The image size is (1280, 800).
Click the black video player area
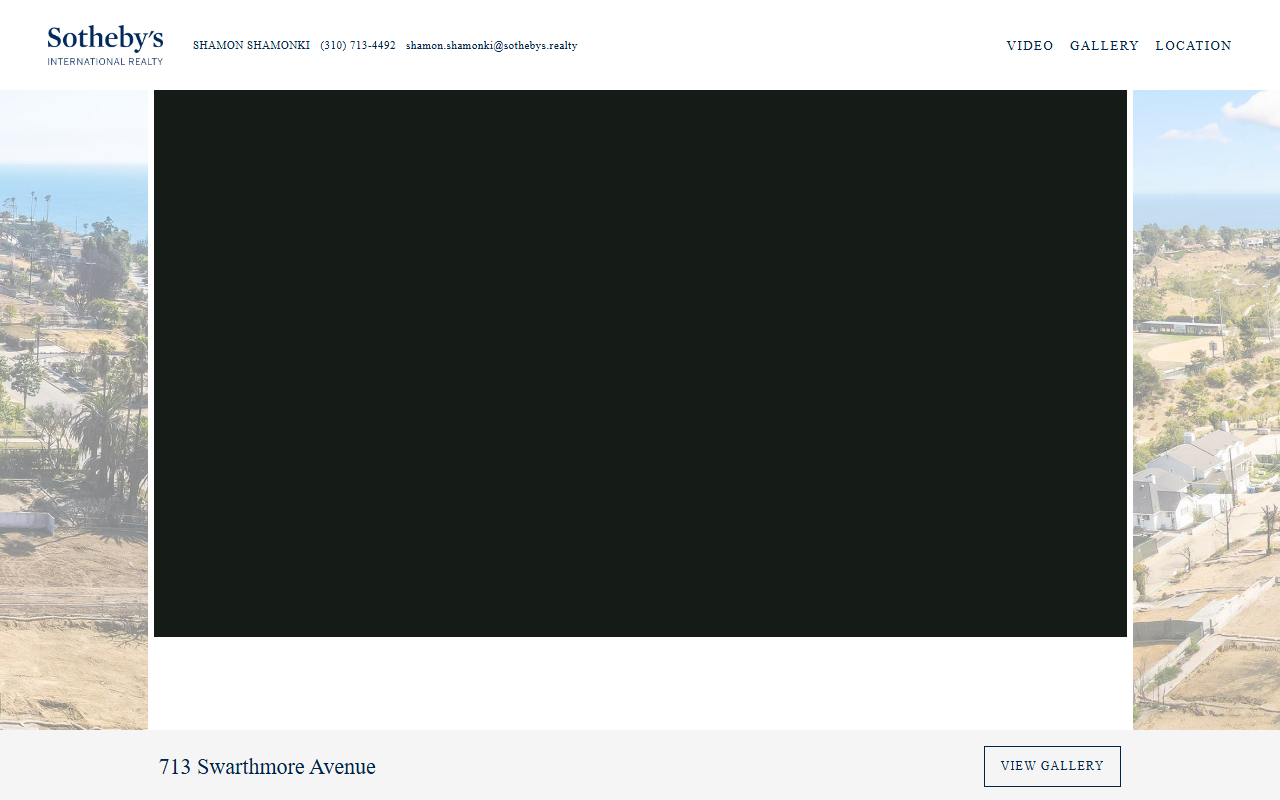pos(640,363)
